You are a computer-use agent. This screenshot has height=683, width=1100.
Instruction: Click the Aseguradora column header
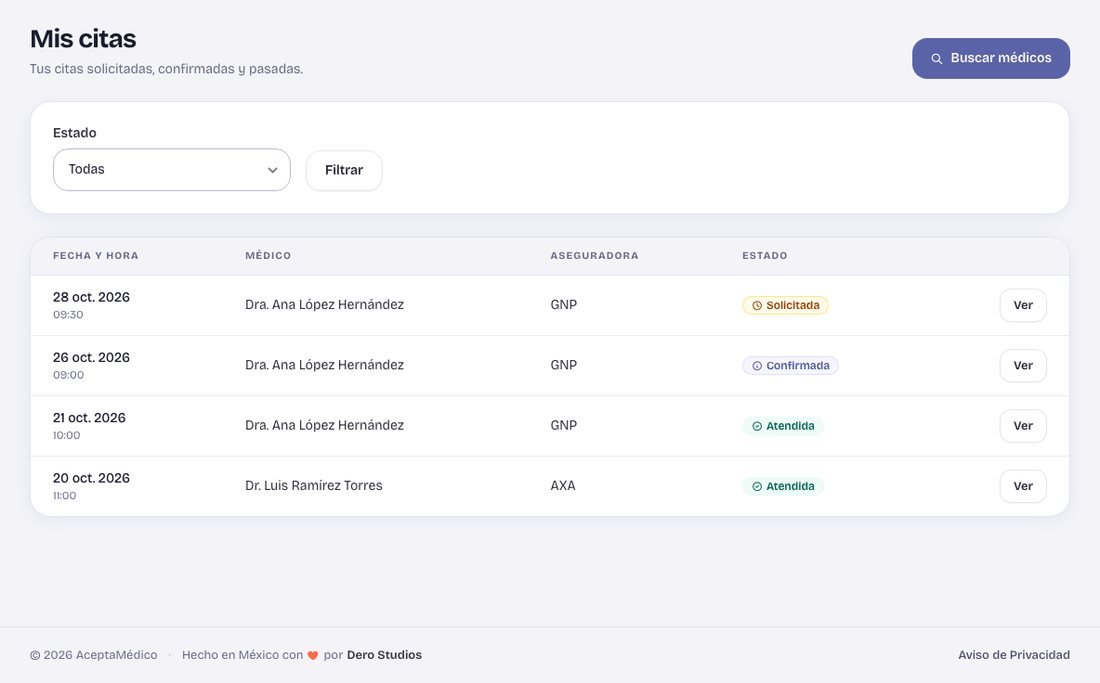(x=594, y=256)
